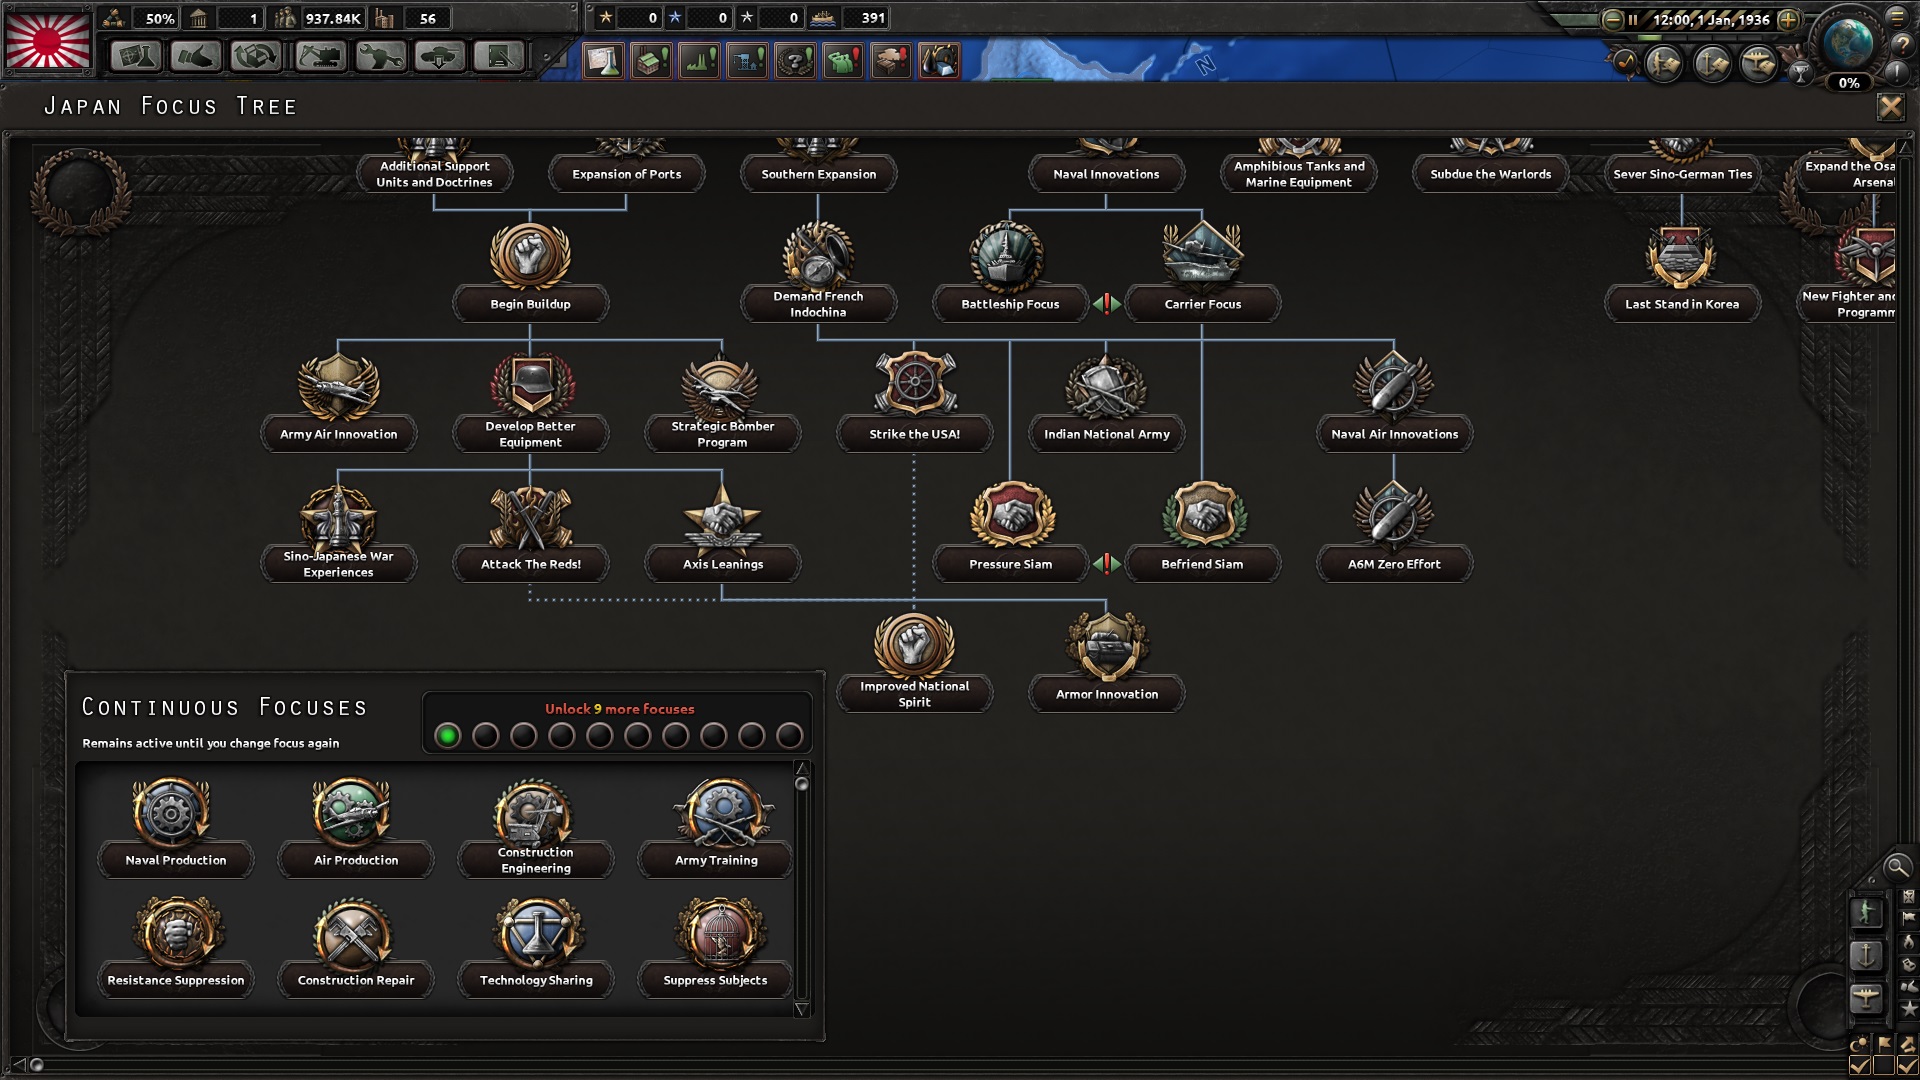Click the continuous focuses scroll-up arrow
This screenshot has height=1080, width=1920.
tap(801, 767)
